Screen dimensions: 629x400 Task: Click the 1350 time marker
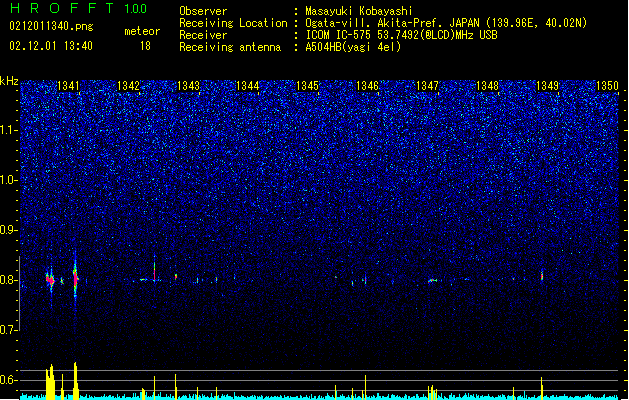coord(607,86)
